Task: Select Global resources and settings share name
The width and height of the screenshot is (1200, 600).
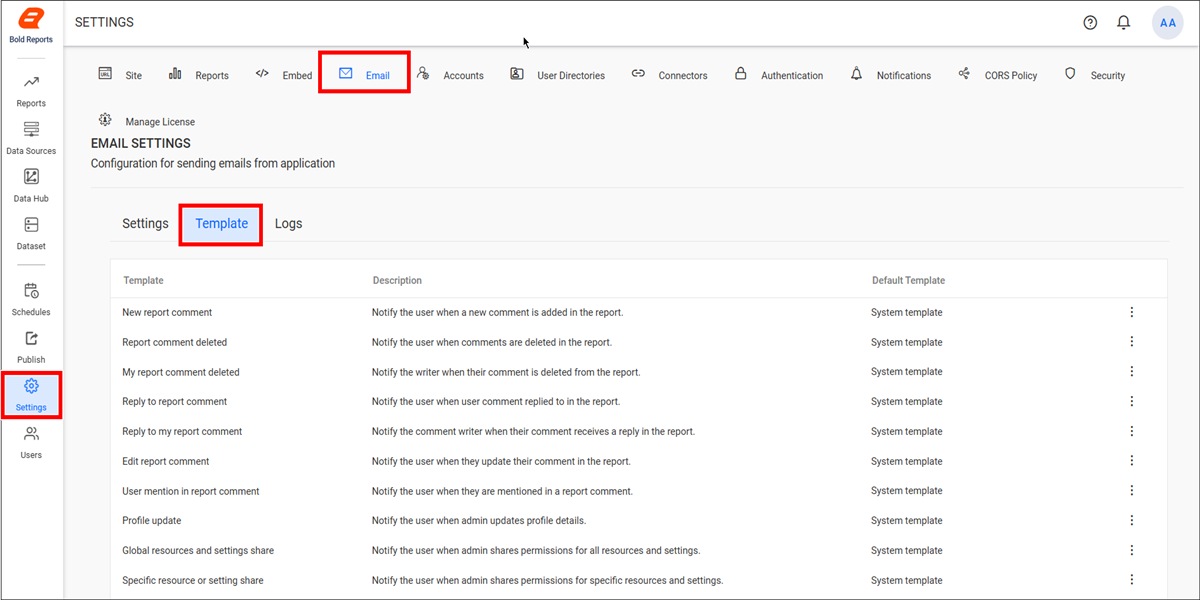Action: pyautogui.click(x=198, y=550)
